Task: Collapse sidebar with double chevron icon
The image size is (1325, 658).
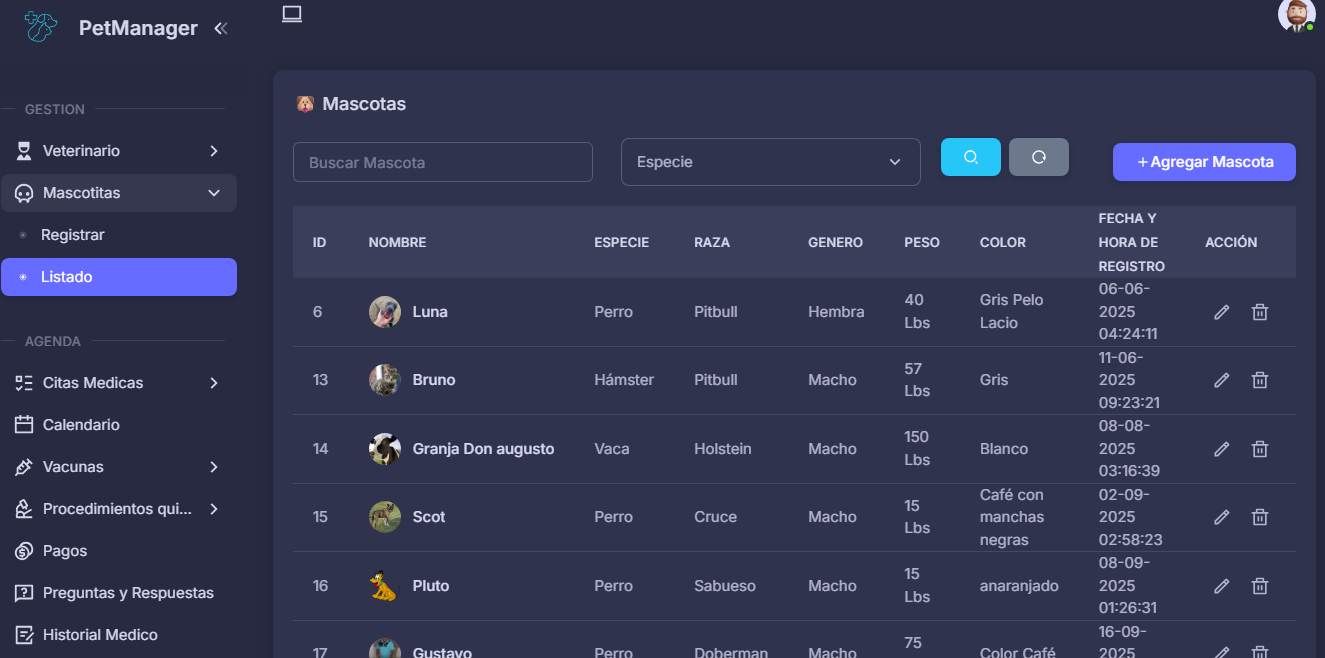Action: pyautogui.click(x=221, y=29)
